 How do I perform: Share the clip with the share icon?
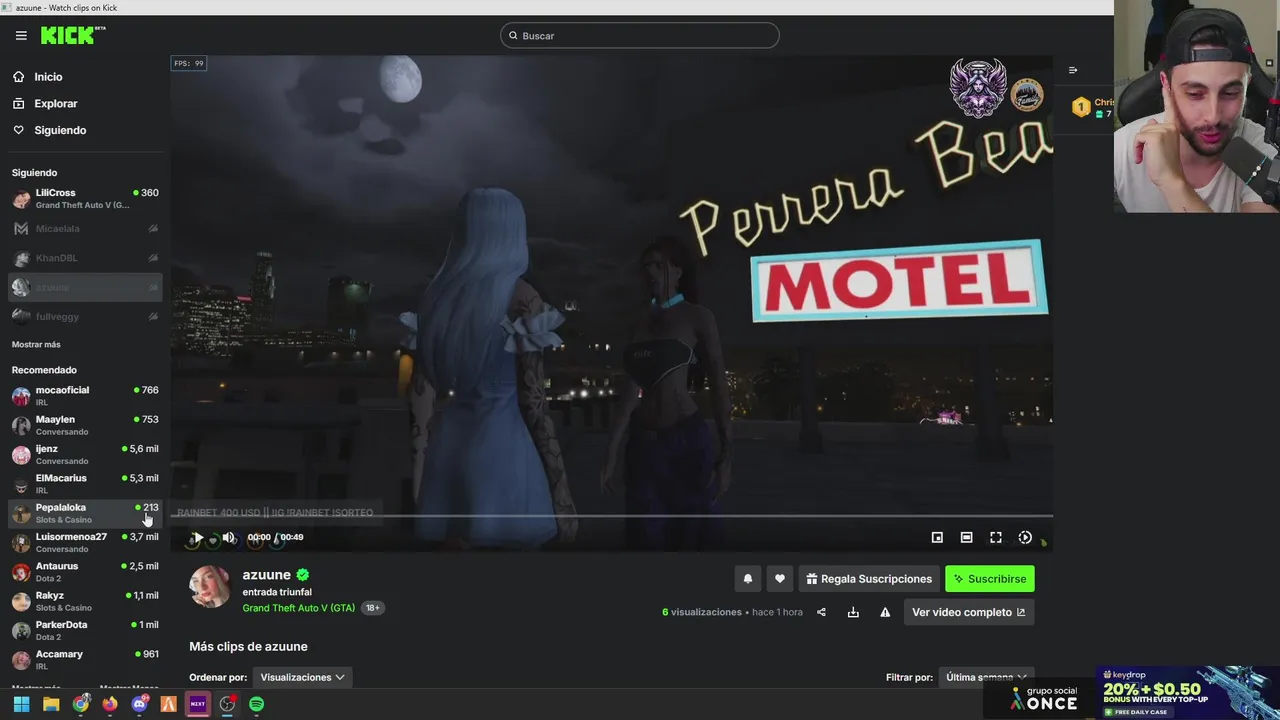tap(821, 612)
